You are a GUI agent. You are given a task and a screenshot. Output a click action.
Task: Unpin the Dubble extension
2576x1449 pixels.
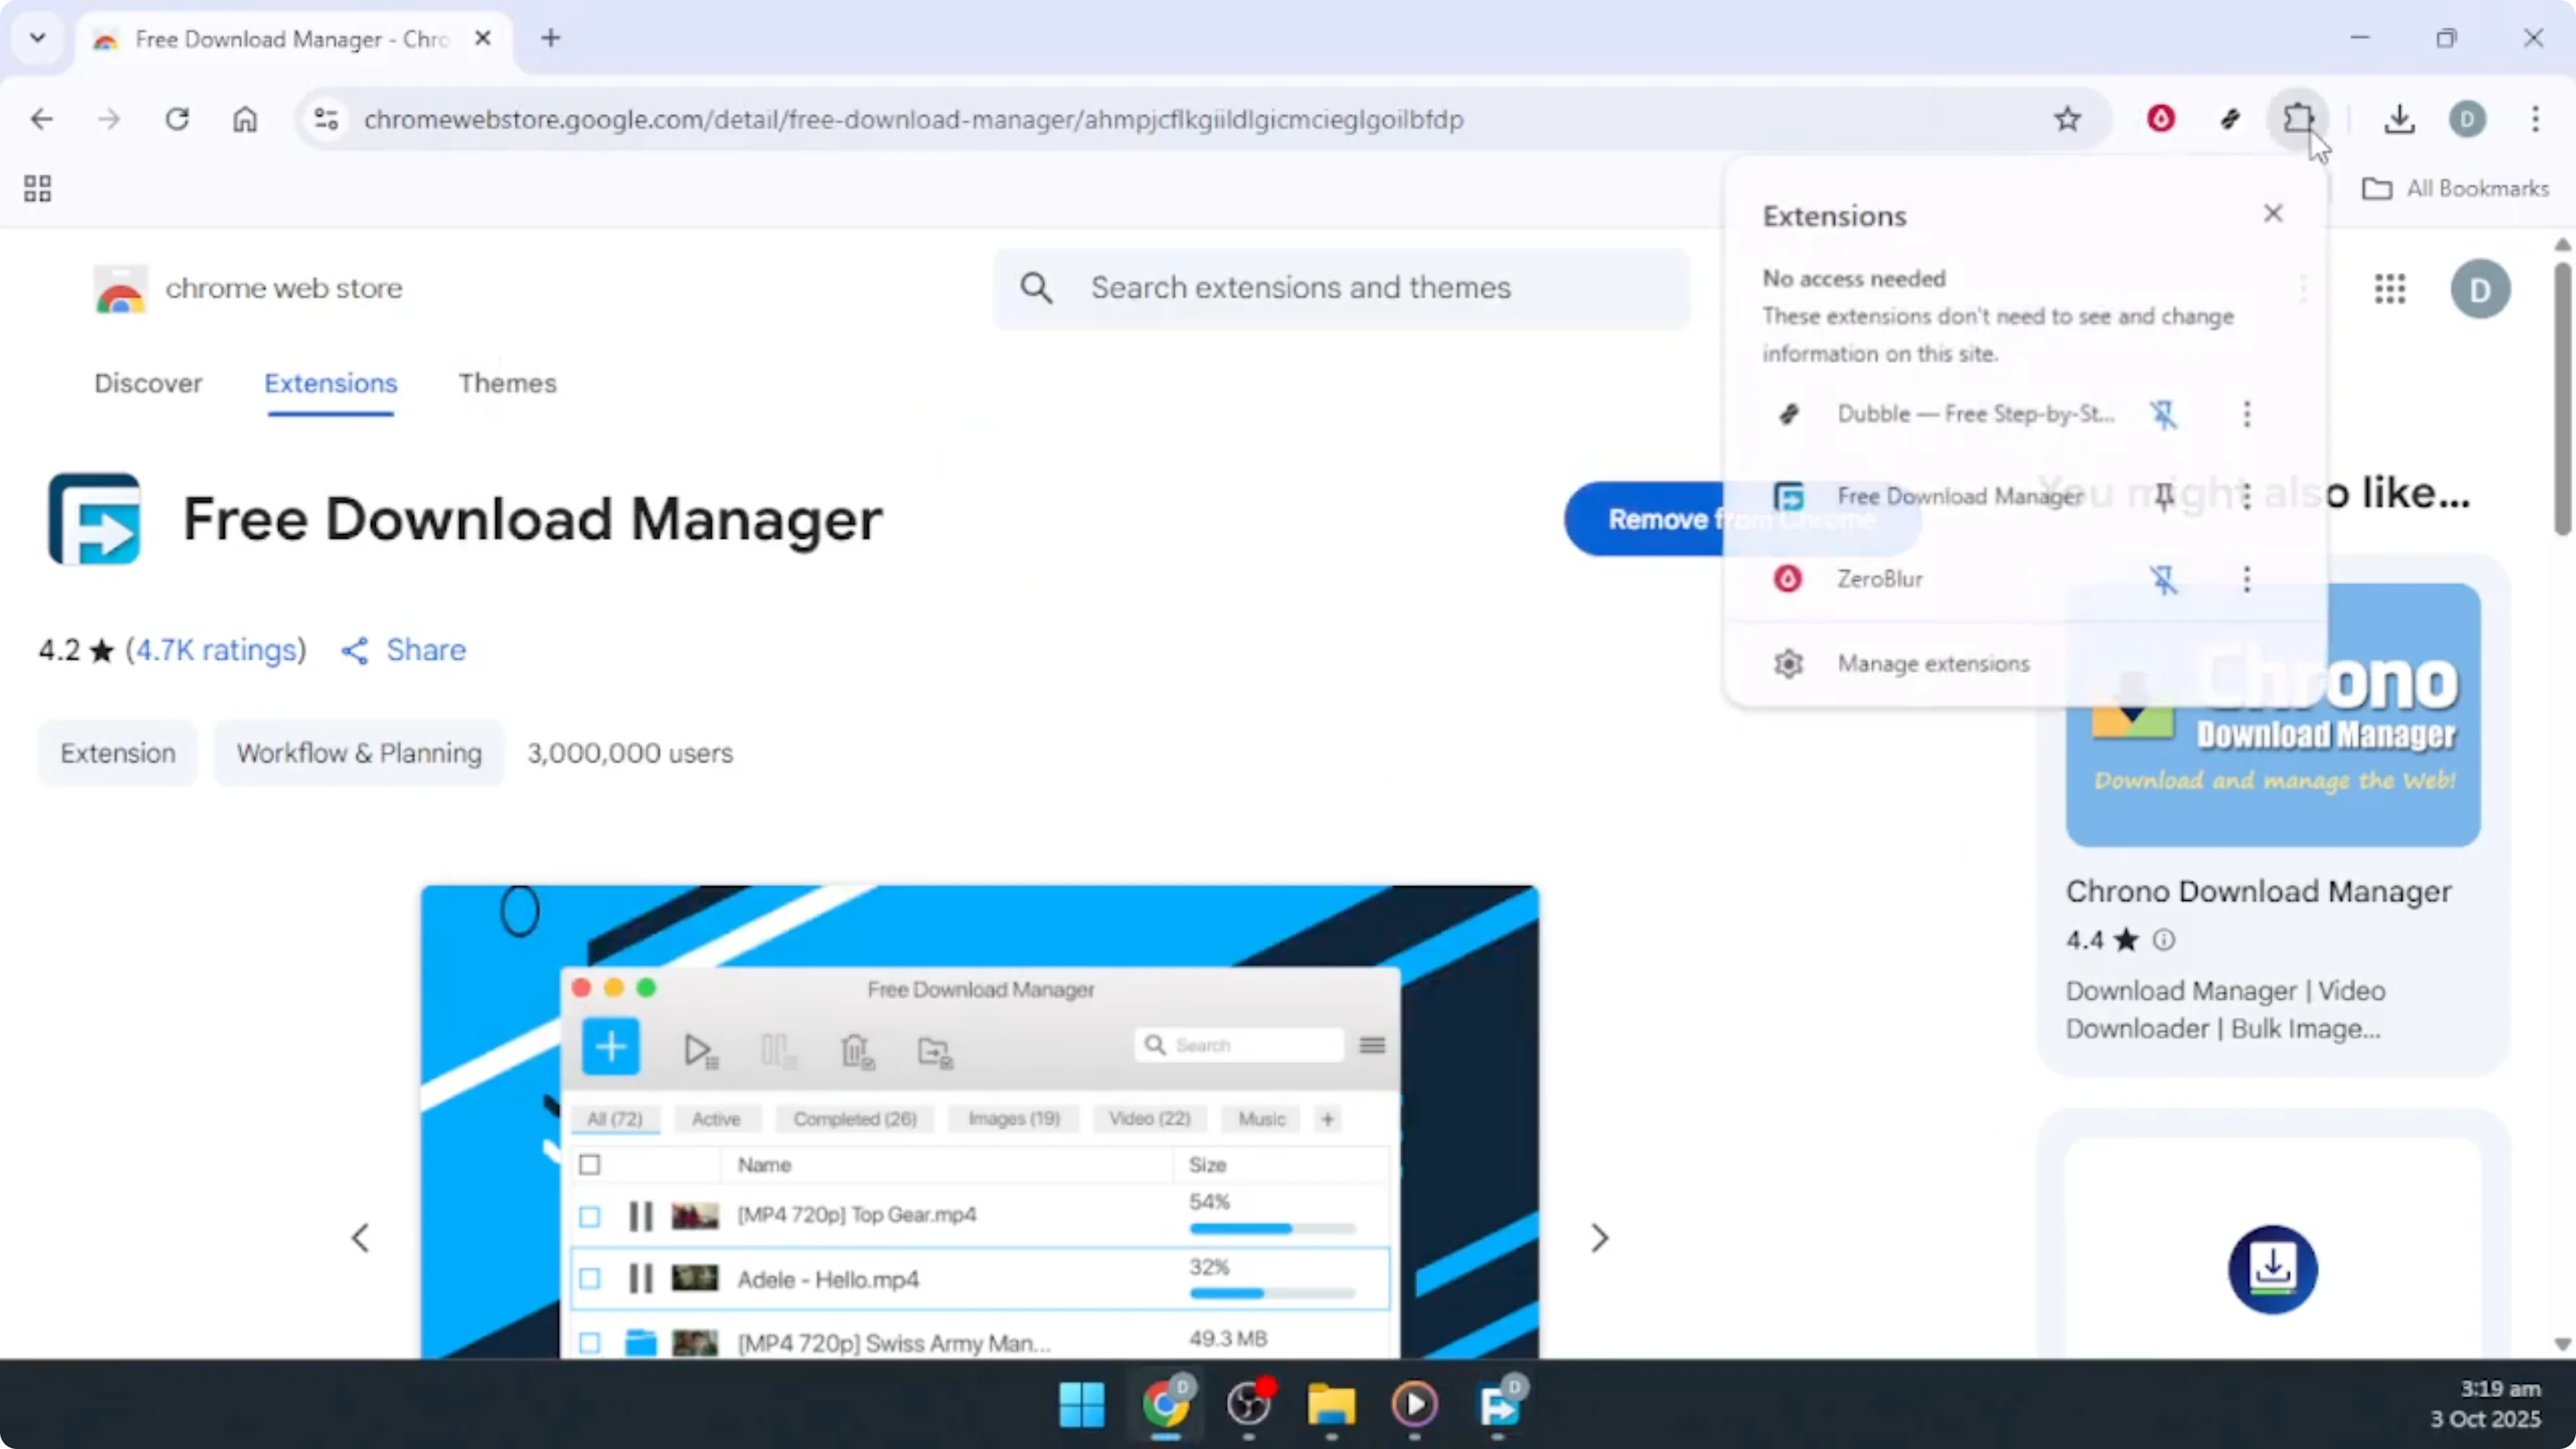(x=2165, y=414)
